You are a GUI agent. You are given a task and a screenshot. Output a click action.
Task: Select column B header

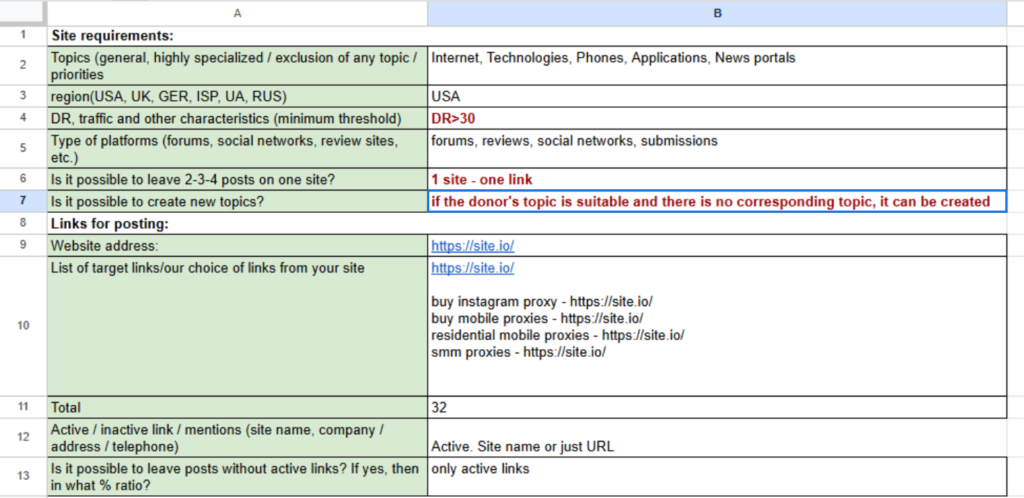[x=717, y=12]
